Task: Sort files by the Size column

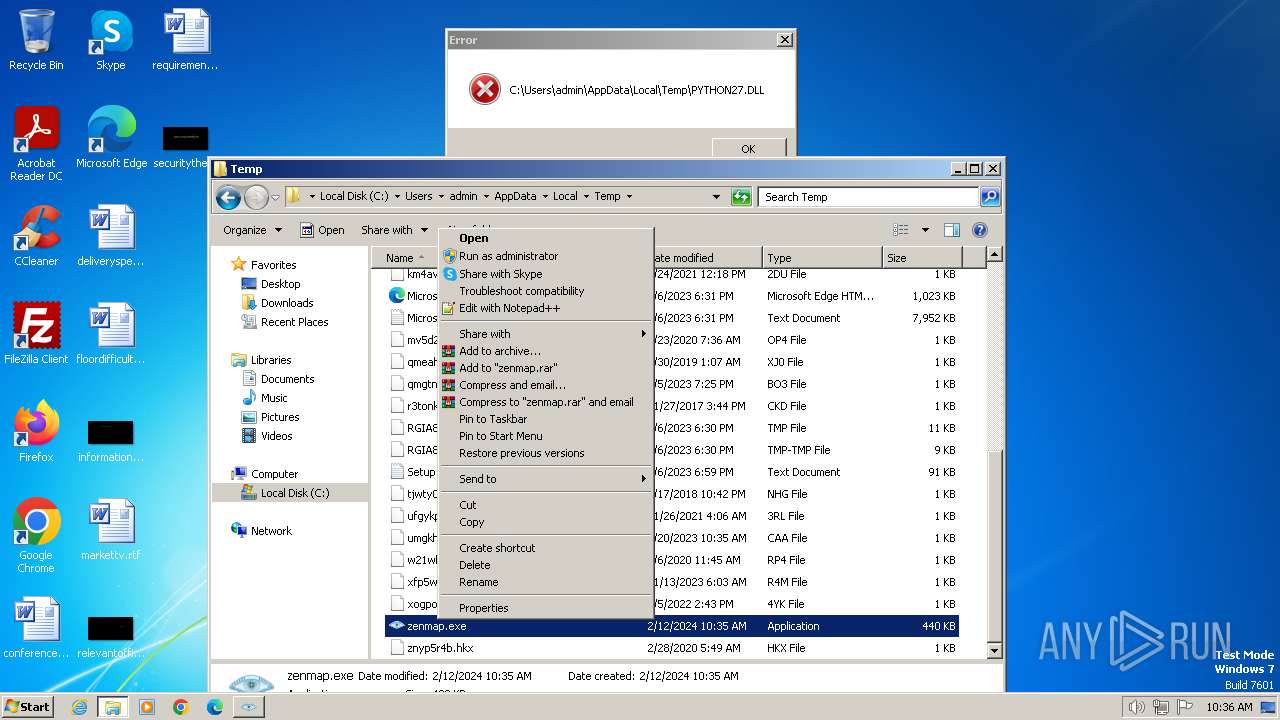Action: (x=920, y=258)
